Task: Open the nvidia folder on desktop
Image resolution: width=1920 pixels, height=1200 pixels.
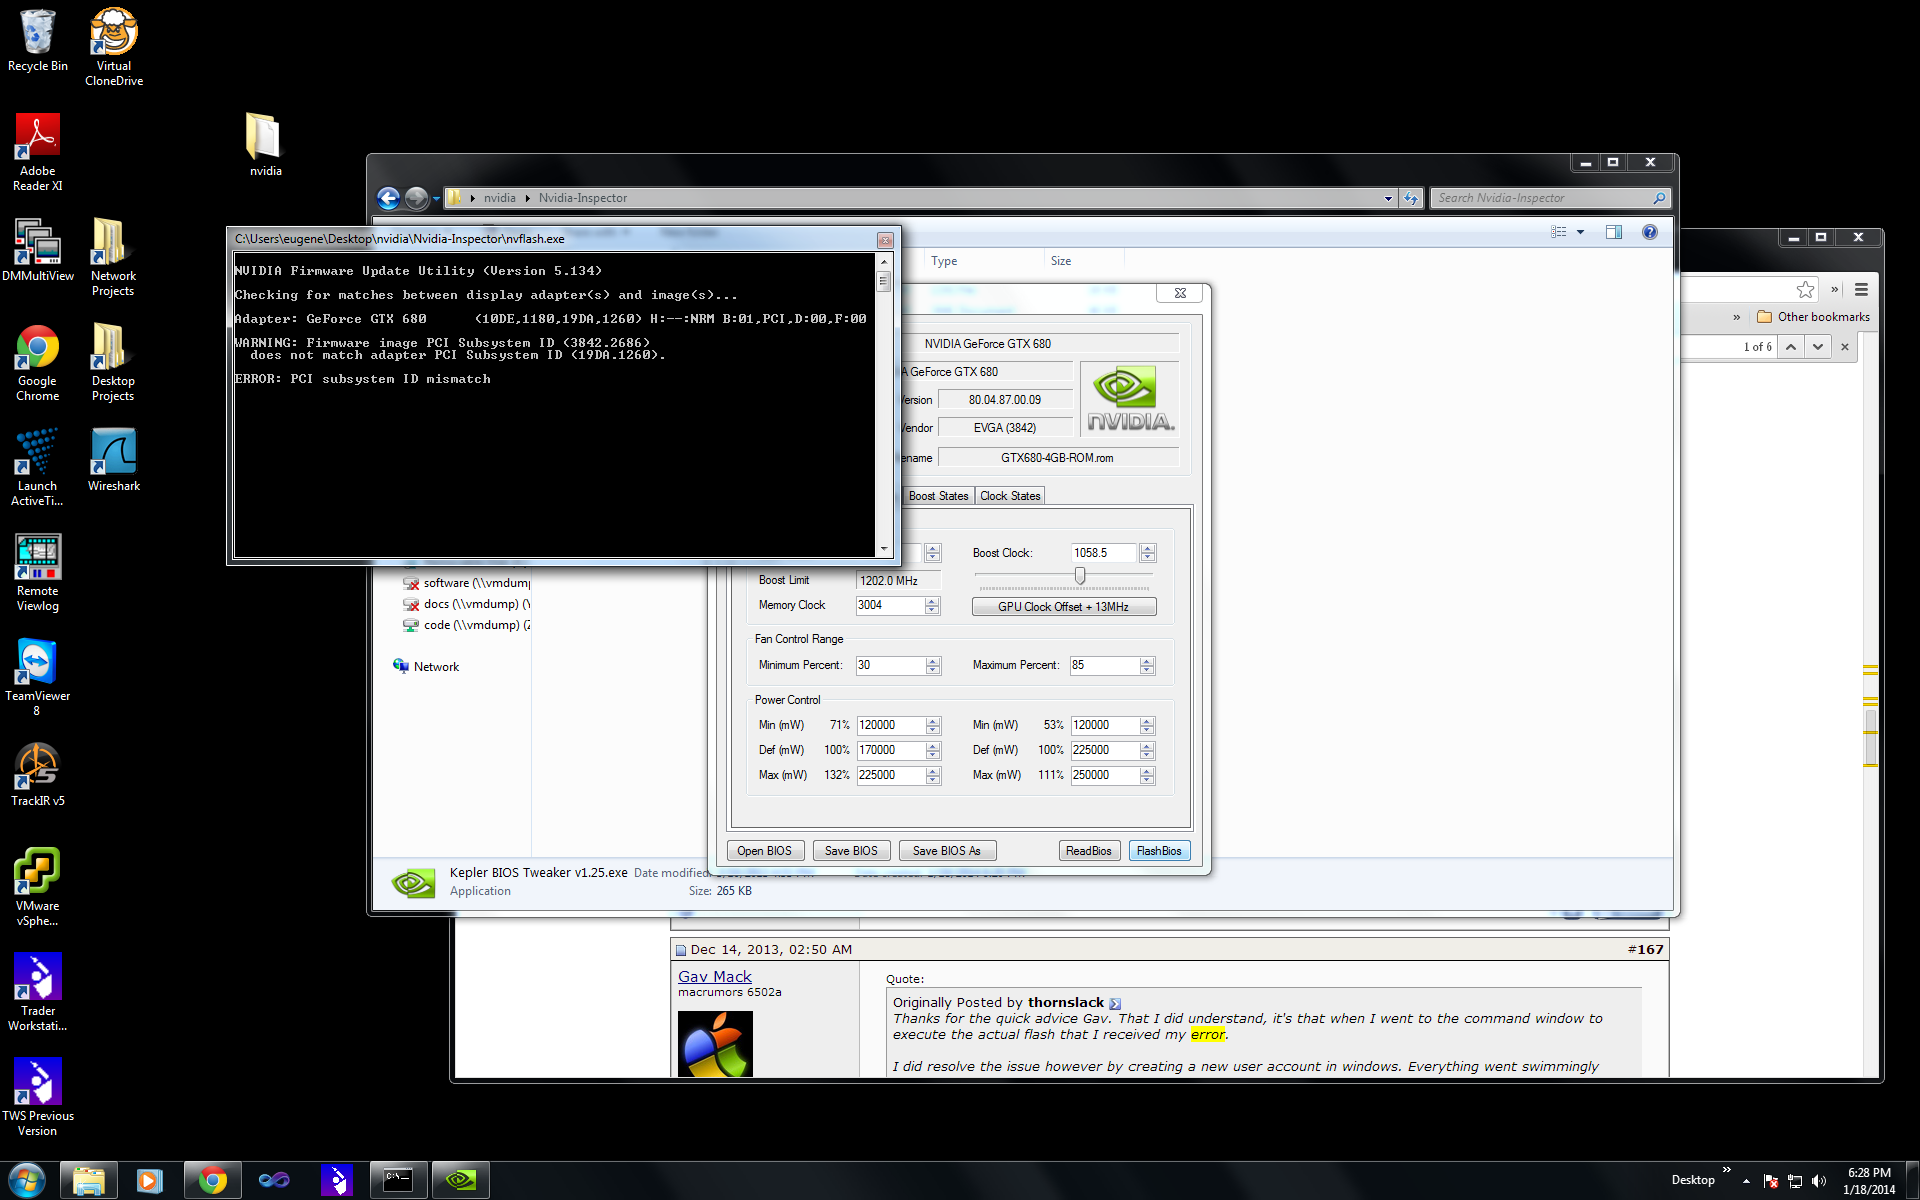Action: click(x=265, y=144)
